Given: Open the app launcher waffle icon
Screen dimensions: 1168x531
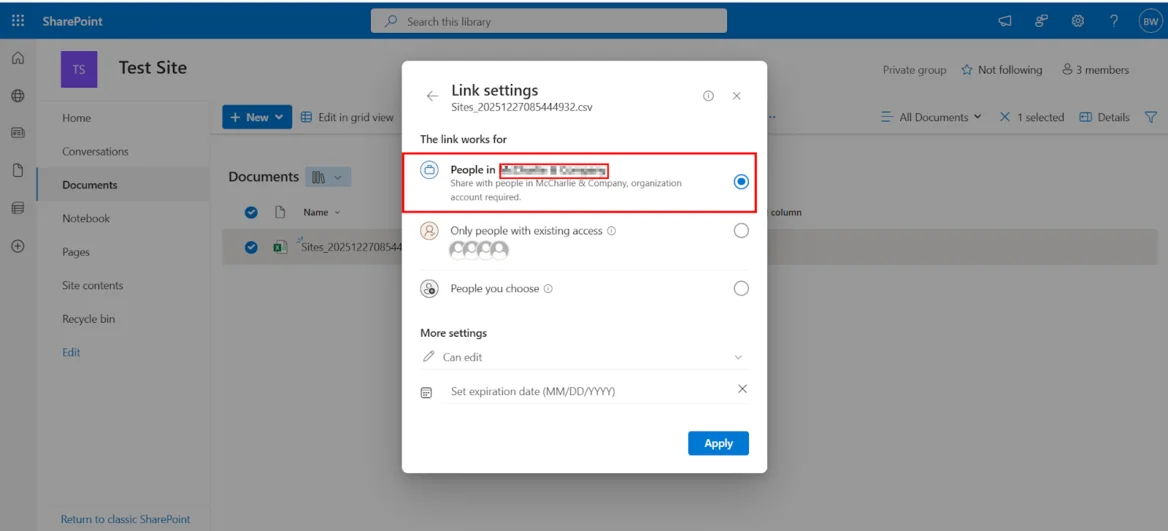Looking at the screenshot, I should pyautogui.click(x=19, y=21).
